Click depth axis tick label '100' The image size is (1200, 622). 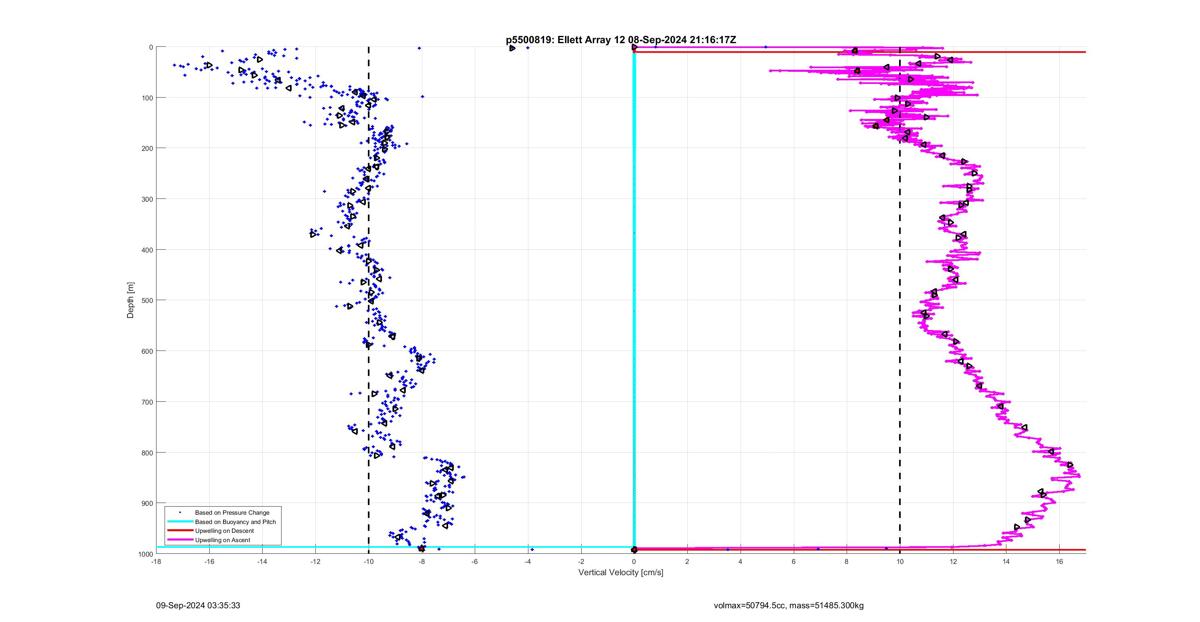pos(146,98)
